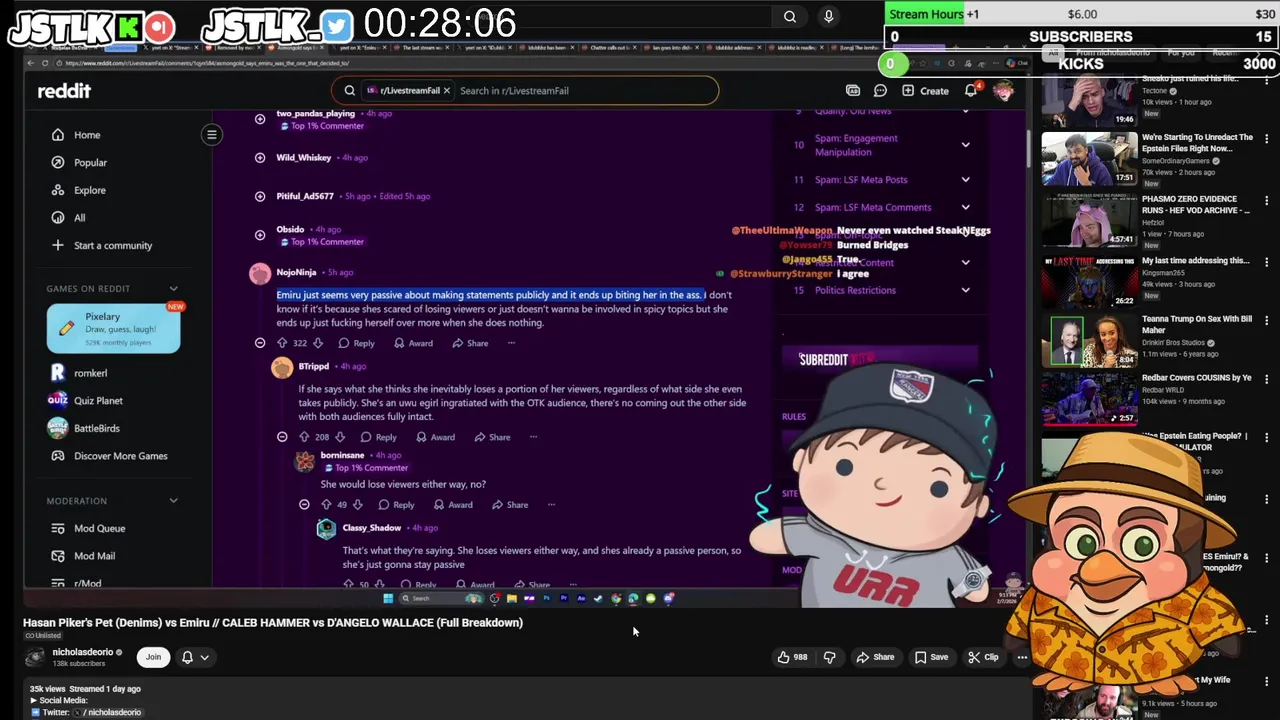The width and height of the screenshot is (1280, 720).
Task: Give an Award to BTrippd's comment
Action: (x=435, y=437)
